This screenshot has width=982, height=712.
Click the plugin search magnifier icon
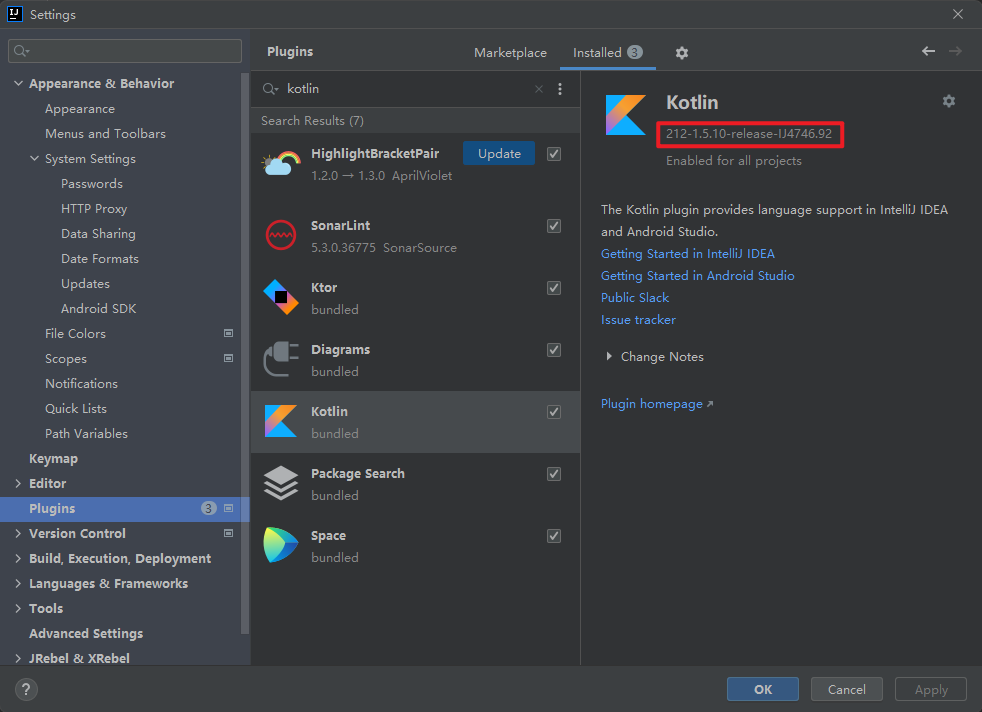[x=270, y=89]
